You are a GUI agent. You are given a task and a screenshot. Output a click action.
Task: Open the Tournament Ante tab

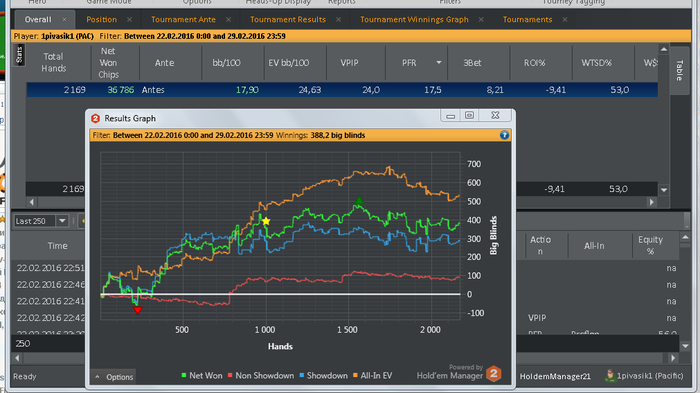coord(183,20)
